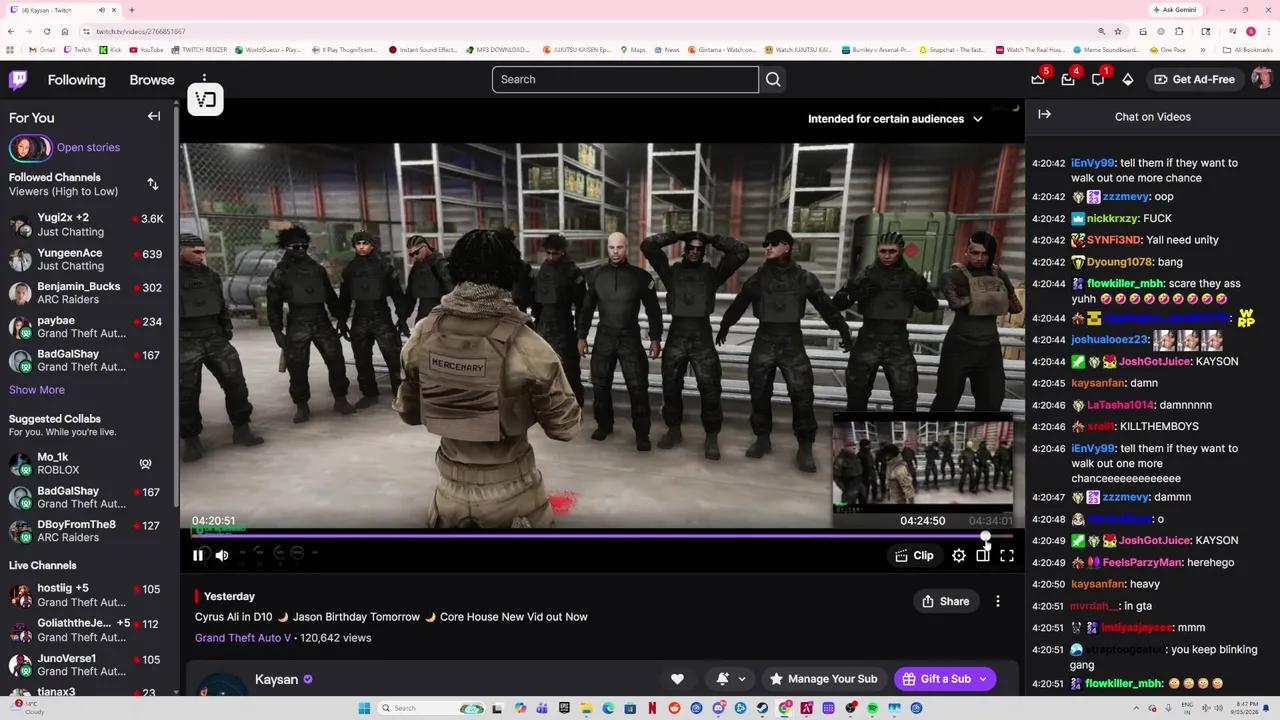The height and width of the screenshot is (720, 1280).
Task: Open Grand Theft Auto V category link
Action: coord(243,638)
